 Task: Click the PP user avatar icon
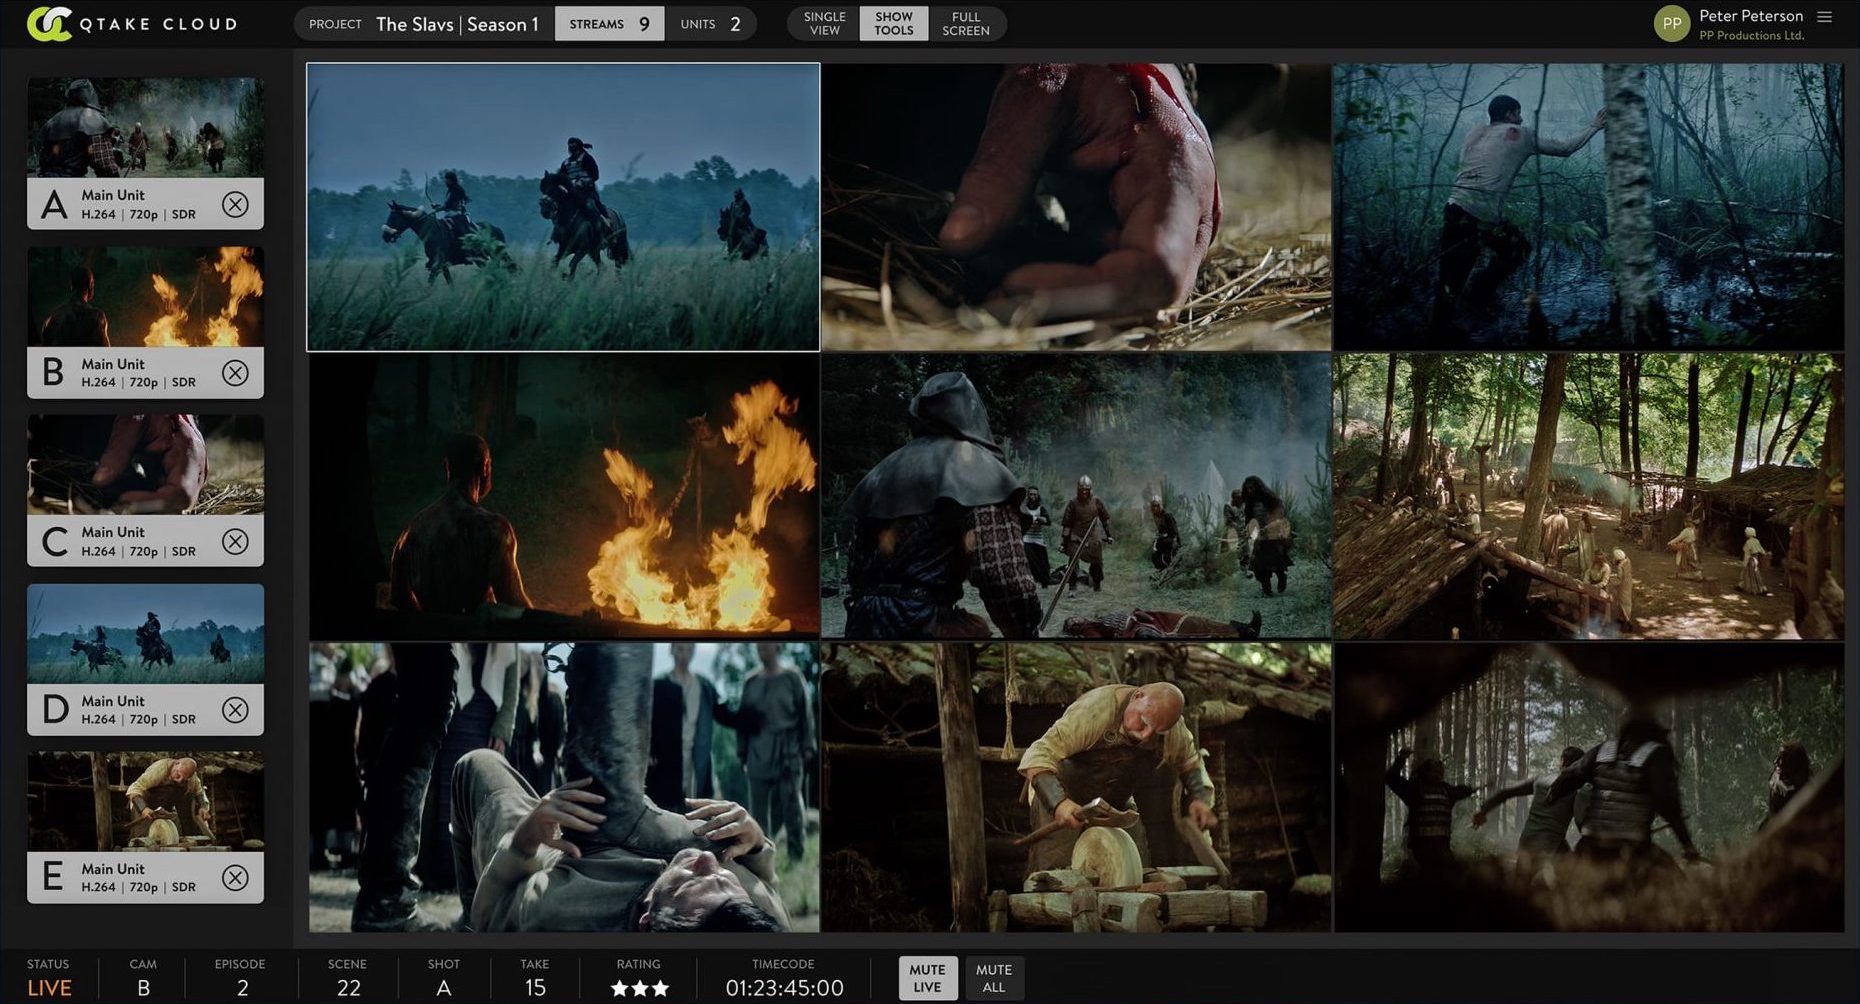tap(1671, 23)
